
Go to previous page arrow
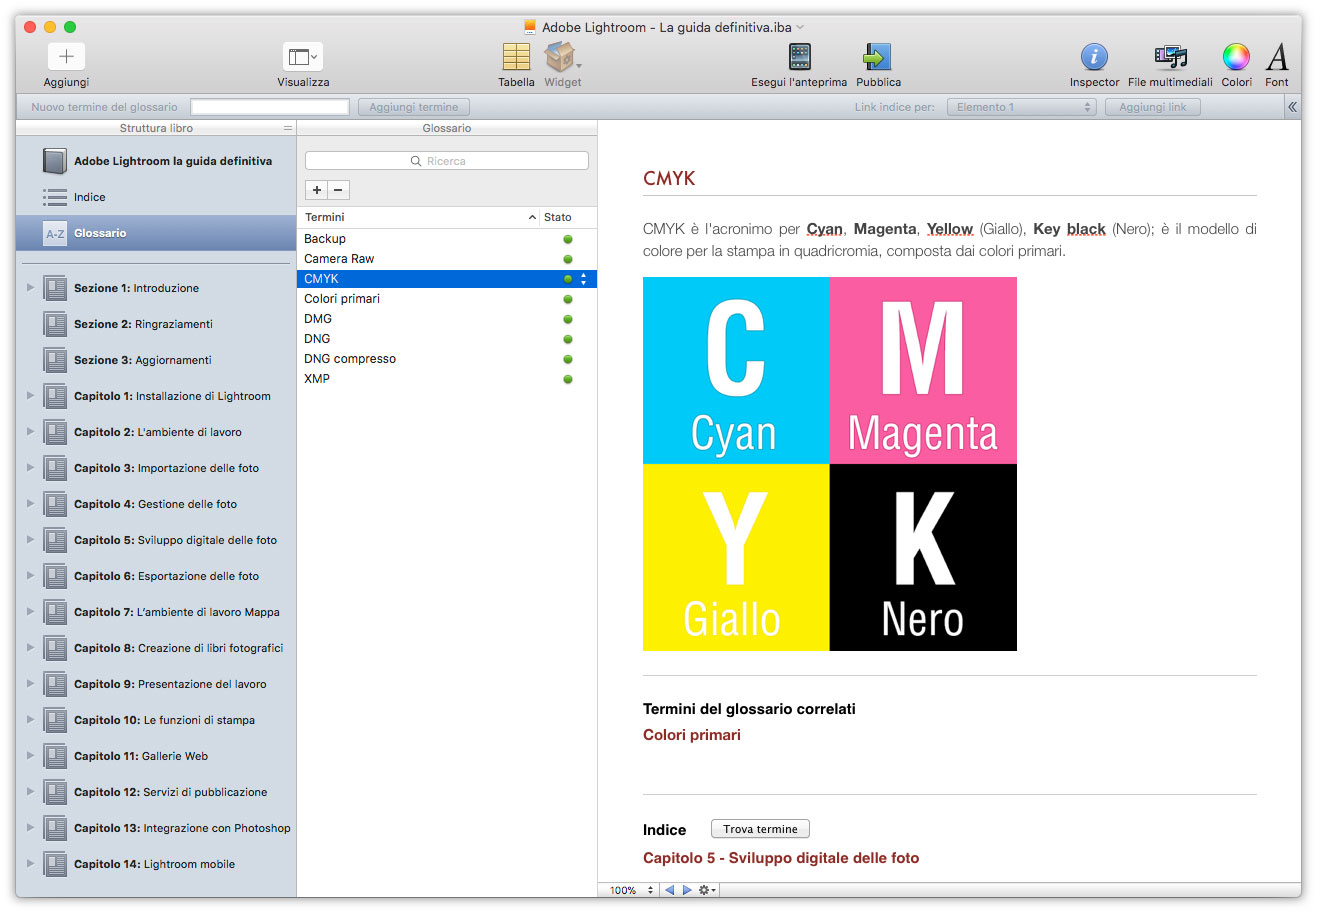pyautogui.click(x=669, y=890)
